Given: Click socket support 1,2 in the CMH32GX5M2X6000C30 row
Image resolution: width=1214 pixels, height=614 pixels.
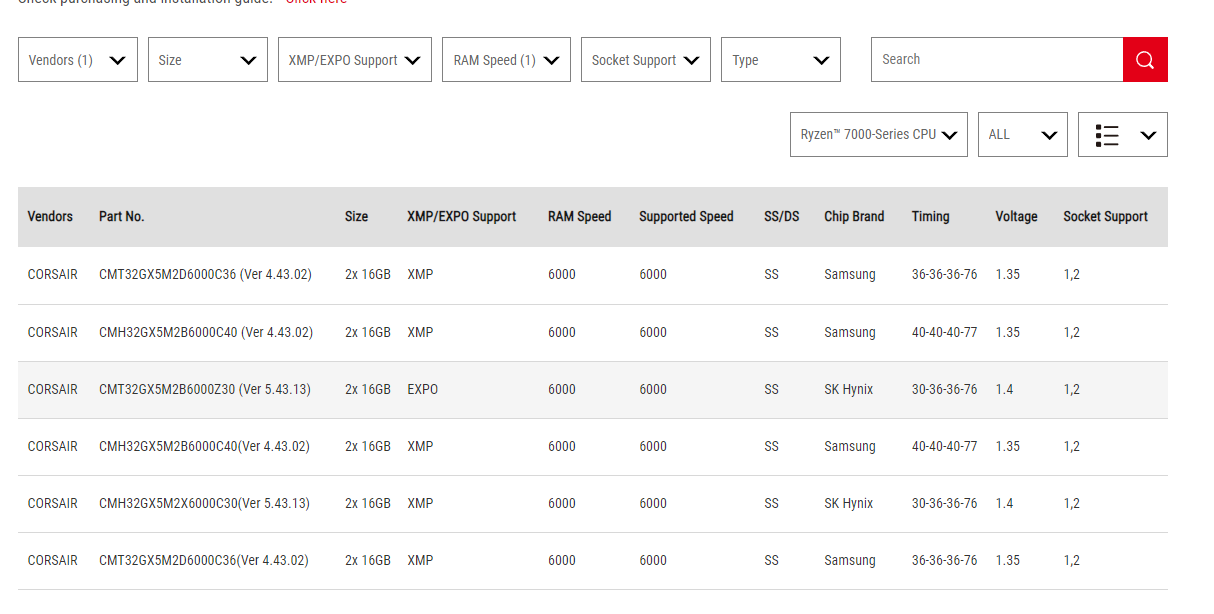Looking at the screenshot, I should (1071, 504).
